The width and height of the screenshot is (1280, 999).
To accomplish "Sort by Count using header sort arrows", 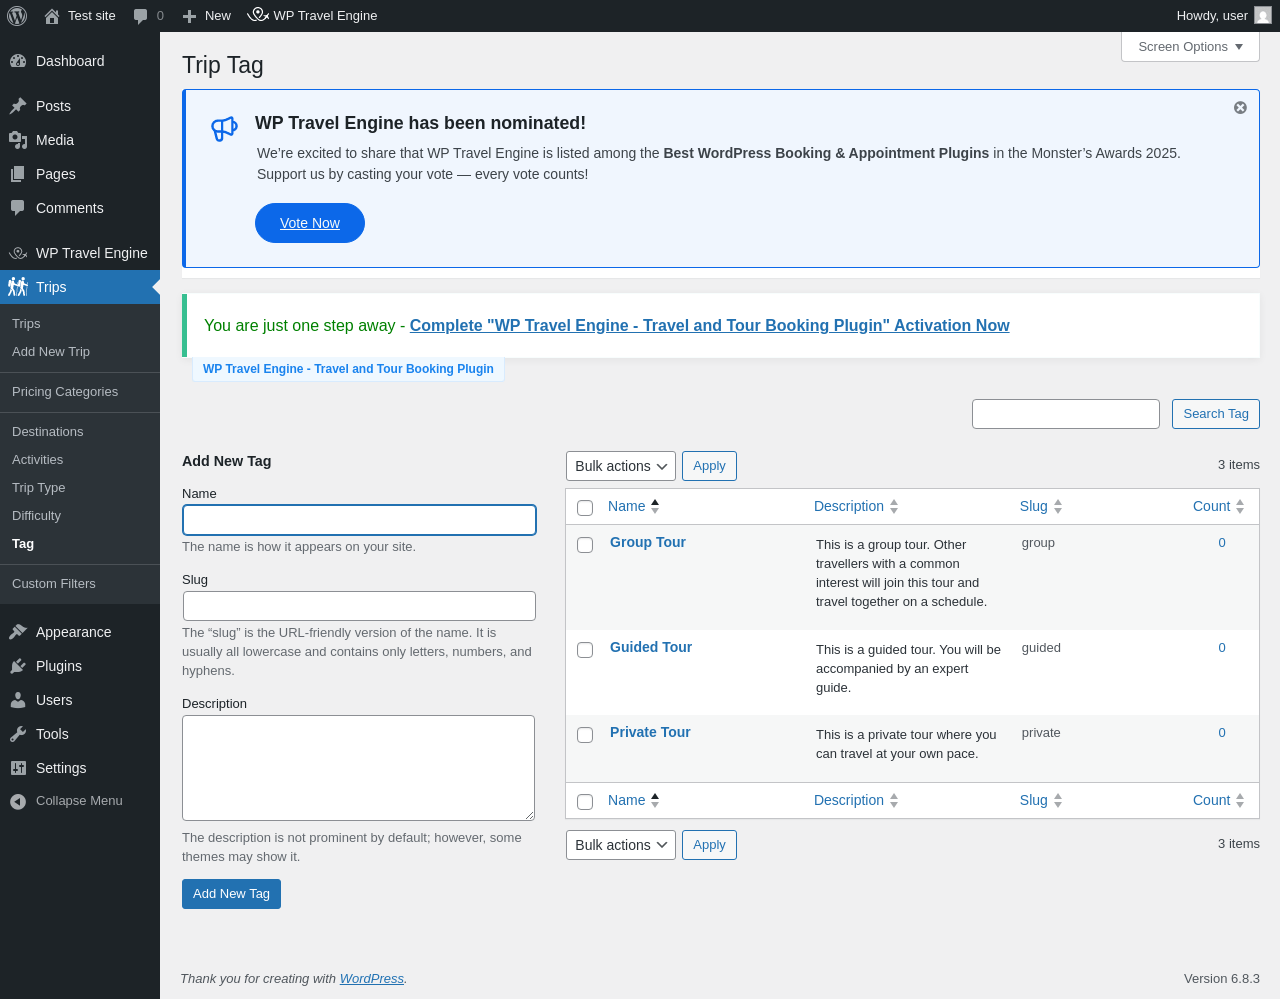I will [1240, 507].
